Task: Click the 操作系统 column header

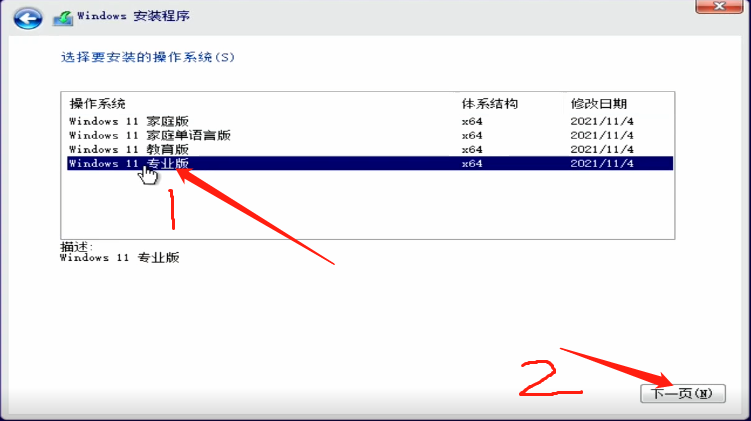Action: click(98, 103)
